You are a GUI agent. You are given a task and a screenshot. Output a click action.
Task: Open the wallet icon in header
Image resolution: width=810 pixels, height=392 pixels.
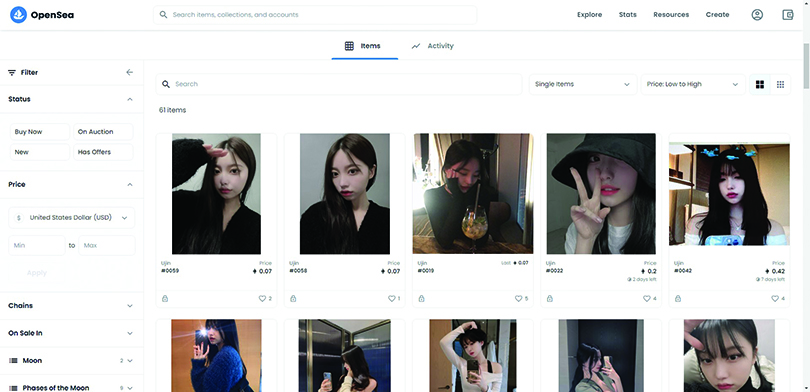coord(787,15)
